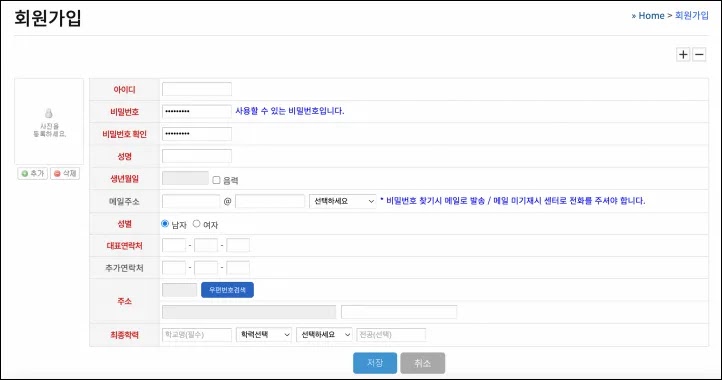Click last box of 추가연락처
Screen dimensions: 722x380
pos(238,268)
